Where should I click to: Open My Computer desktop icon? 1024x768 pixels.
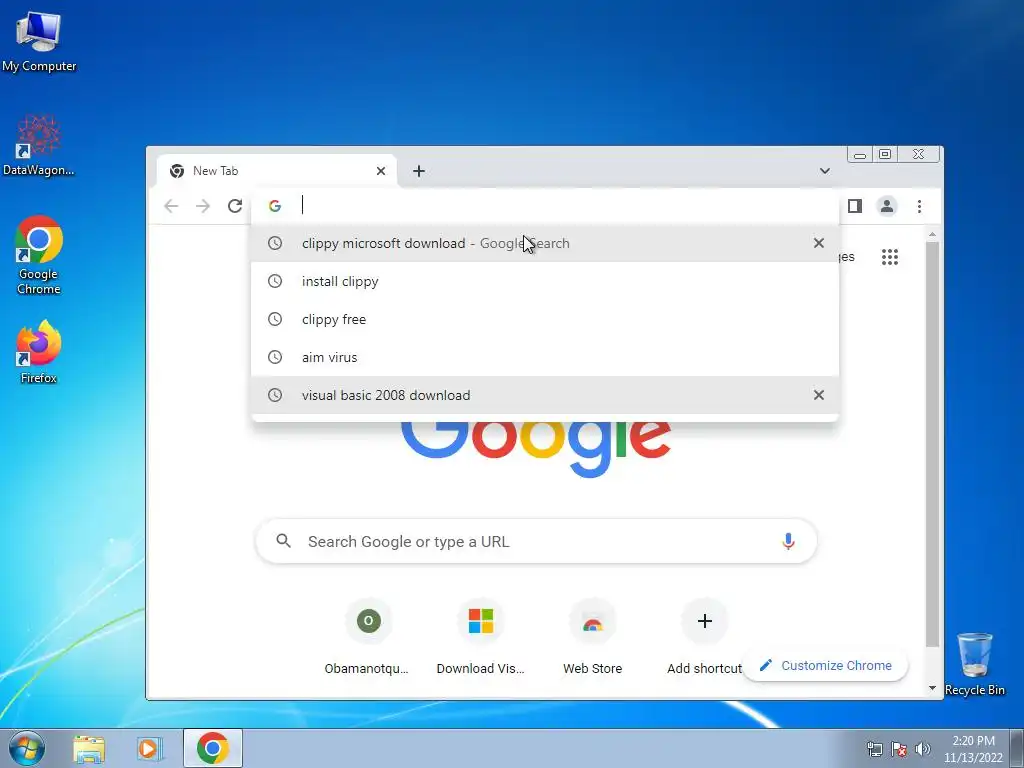tap(39, 41)
